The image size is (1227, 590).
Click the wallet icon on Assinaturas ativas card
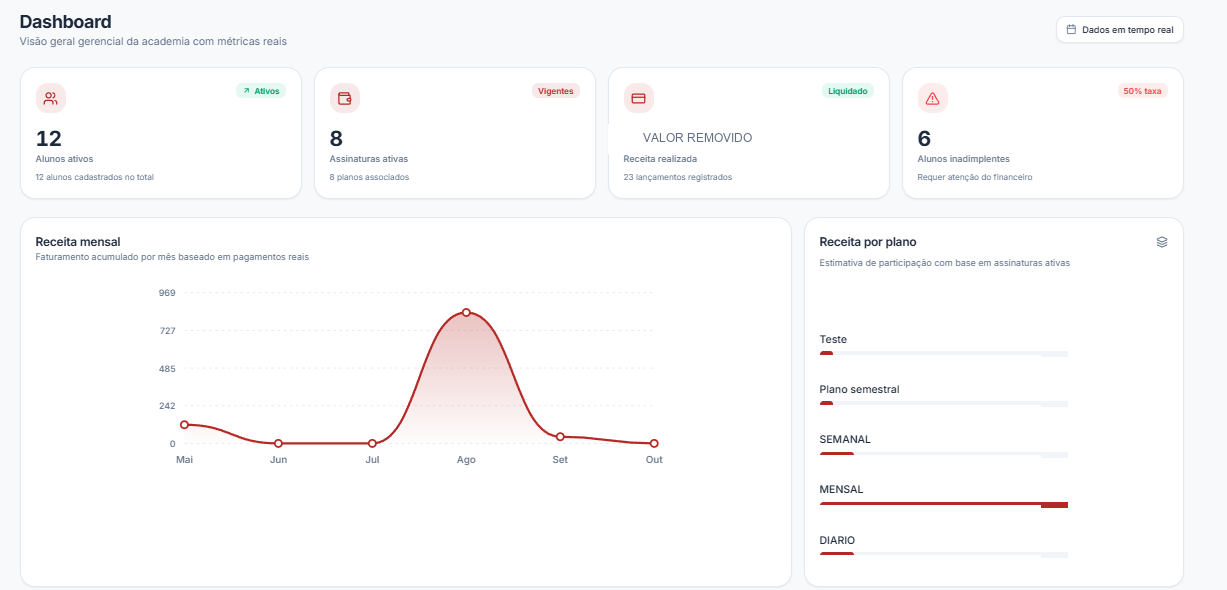(x=345, y=98)
